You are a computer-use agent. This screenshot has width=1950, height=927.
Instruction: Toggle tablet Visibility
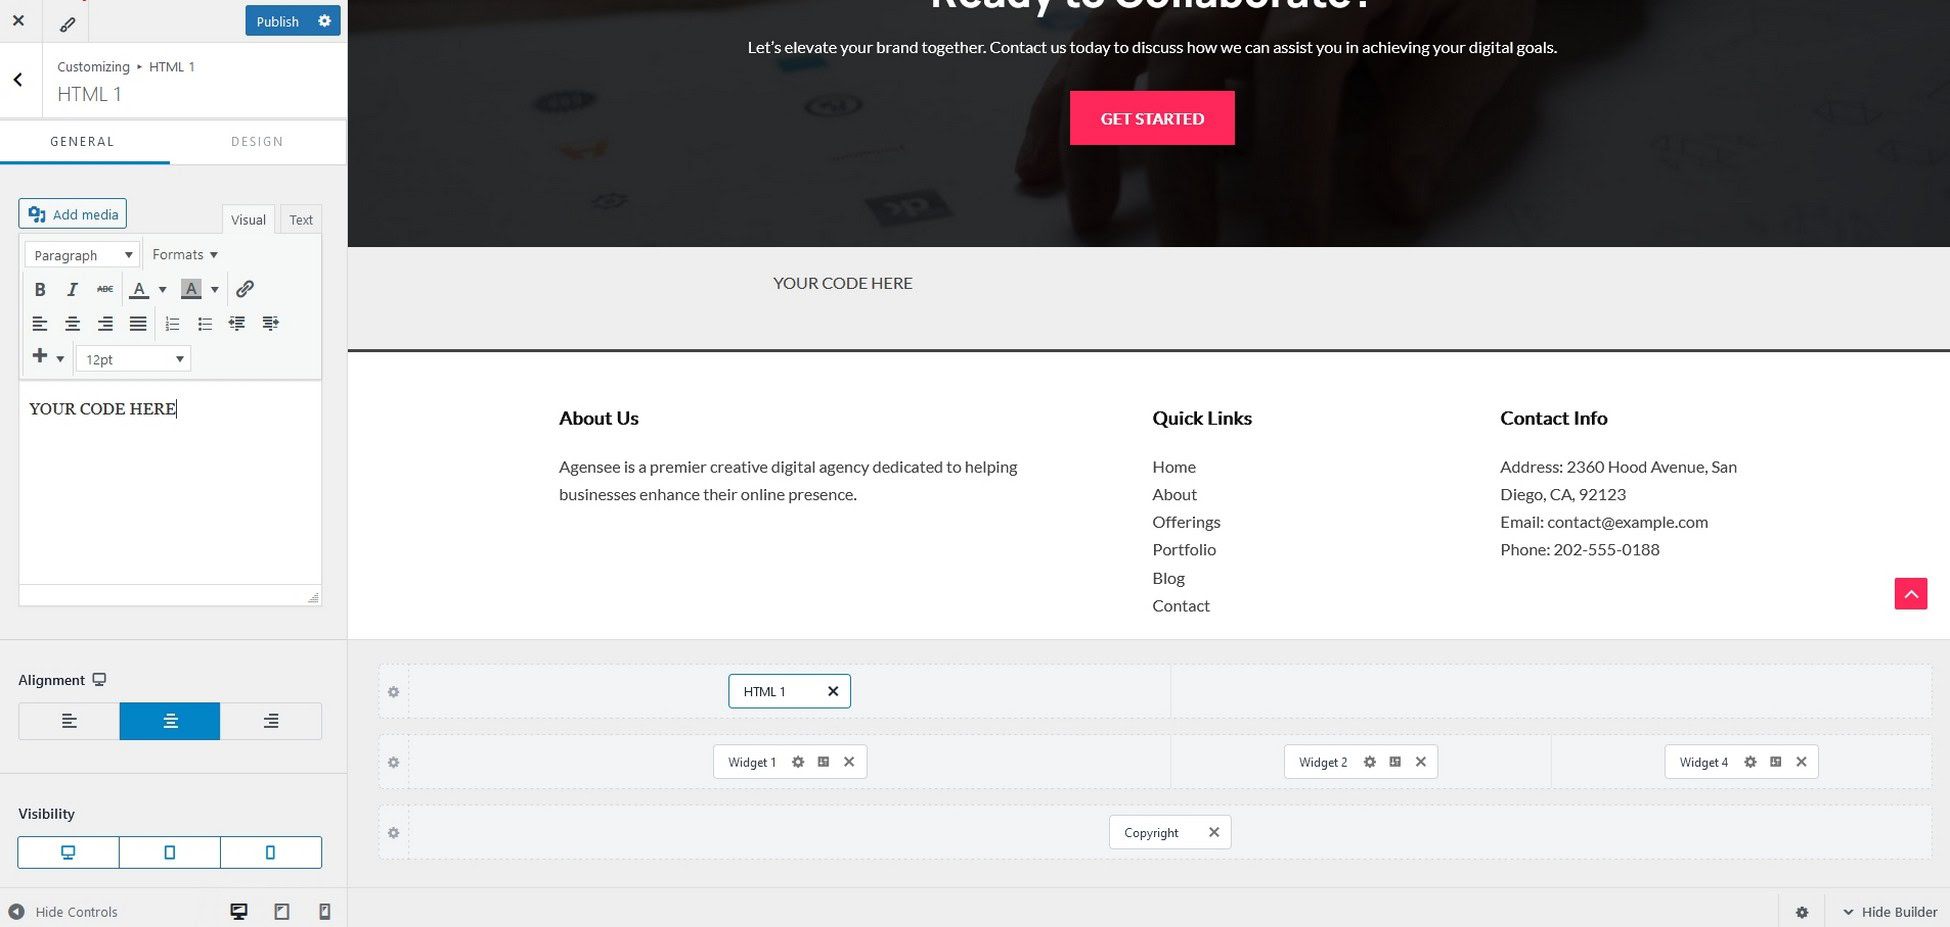pyautogui.click(x=170, y=852)
